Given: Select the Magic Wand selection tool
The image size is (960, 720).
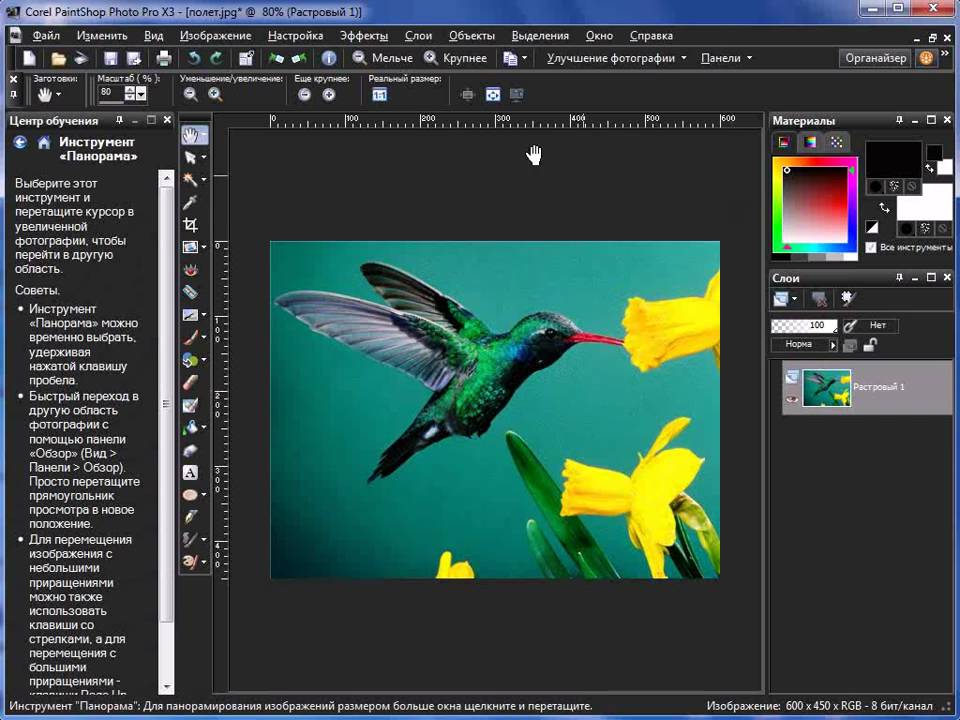Looking at the screenshot, I should [190, 179].
